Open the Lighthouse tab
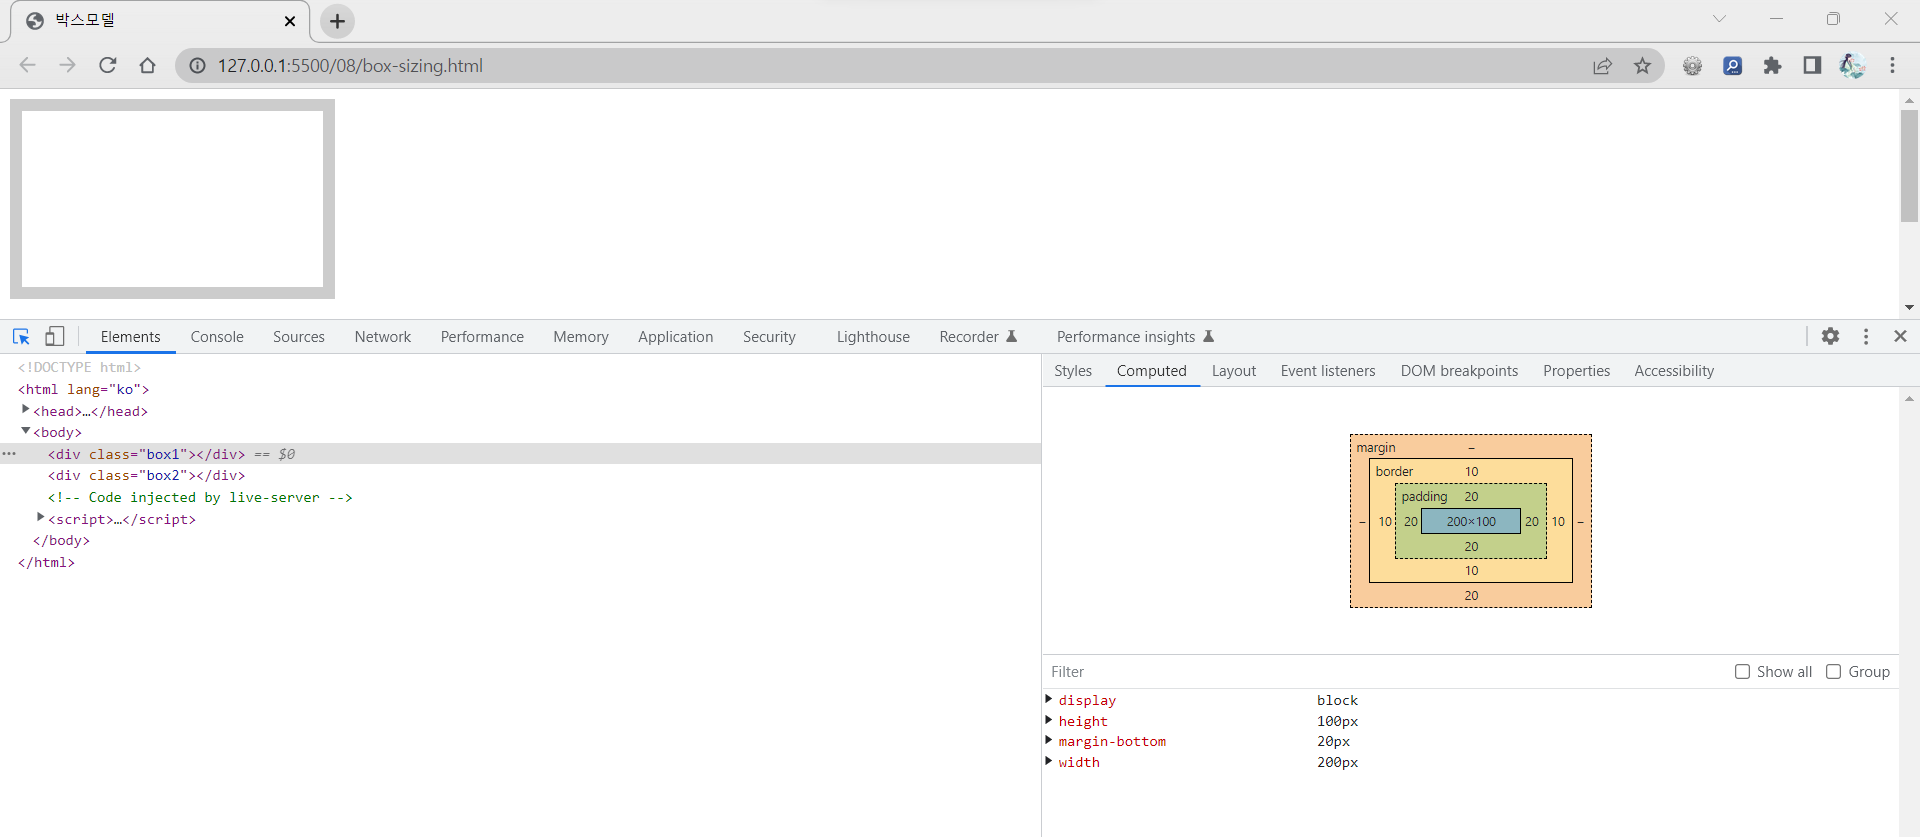Viewport: 1920px width, 837px height. pyautogui.click(x=873, y=337)
